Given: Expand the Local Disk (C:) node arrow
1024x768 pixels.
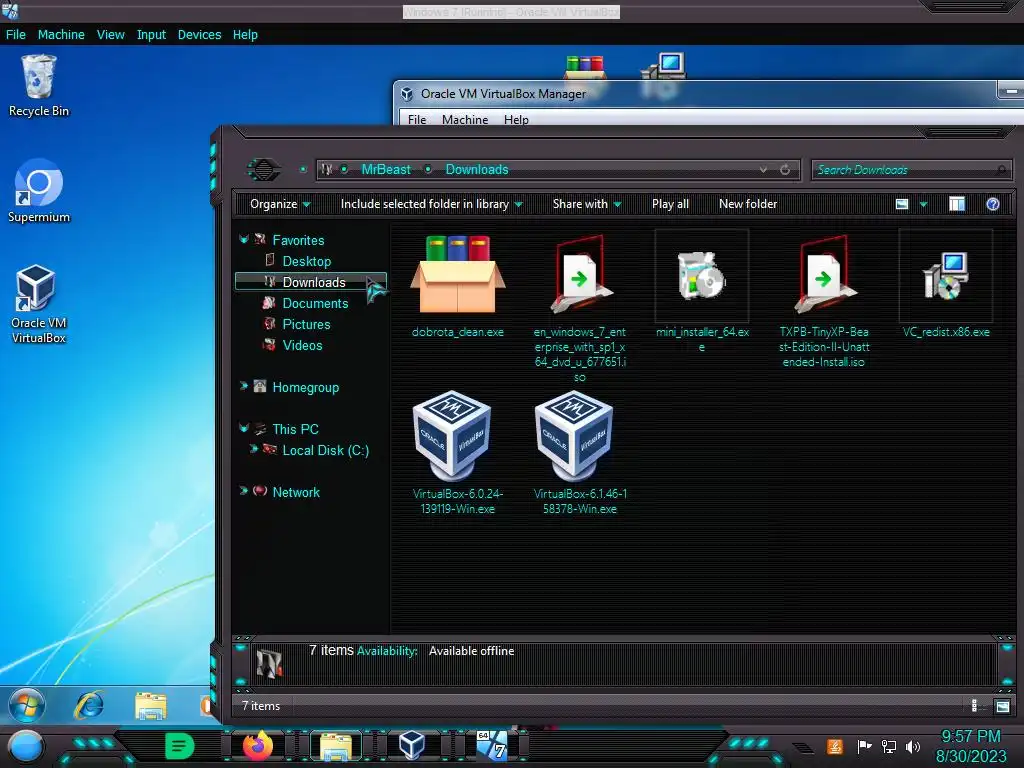Looking at the screenshot, I should pos(253,449).
